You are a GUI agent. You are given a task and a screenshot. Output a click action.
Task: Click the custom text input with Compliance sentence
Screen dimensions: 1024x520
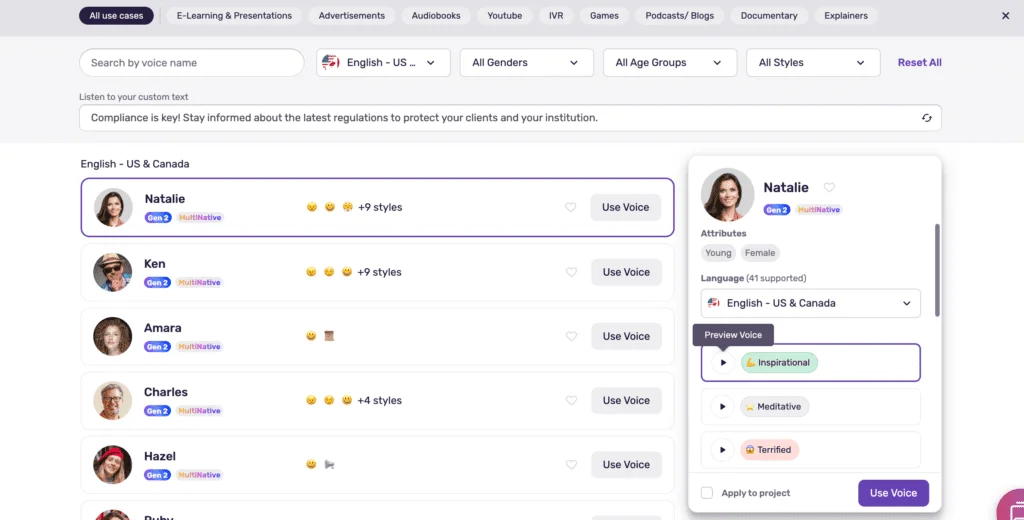(510, 118)
